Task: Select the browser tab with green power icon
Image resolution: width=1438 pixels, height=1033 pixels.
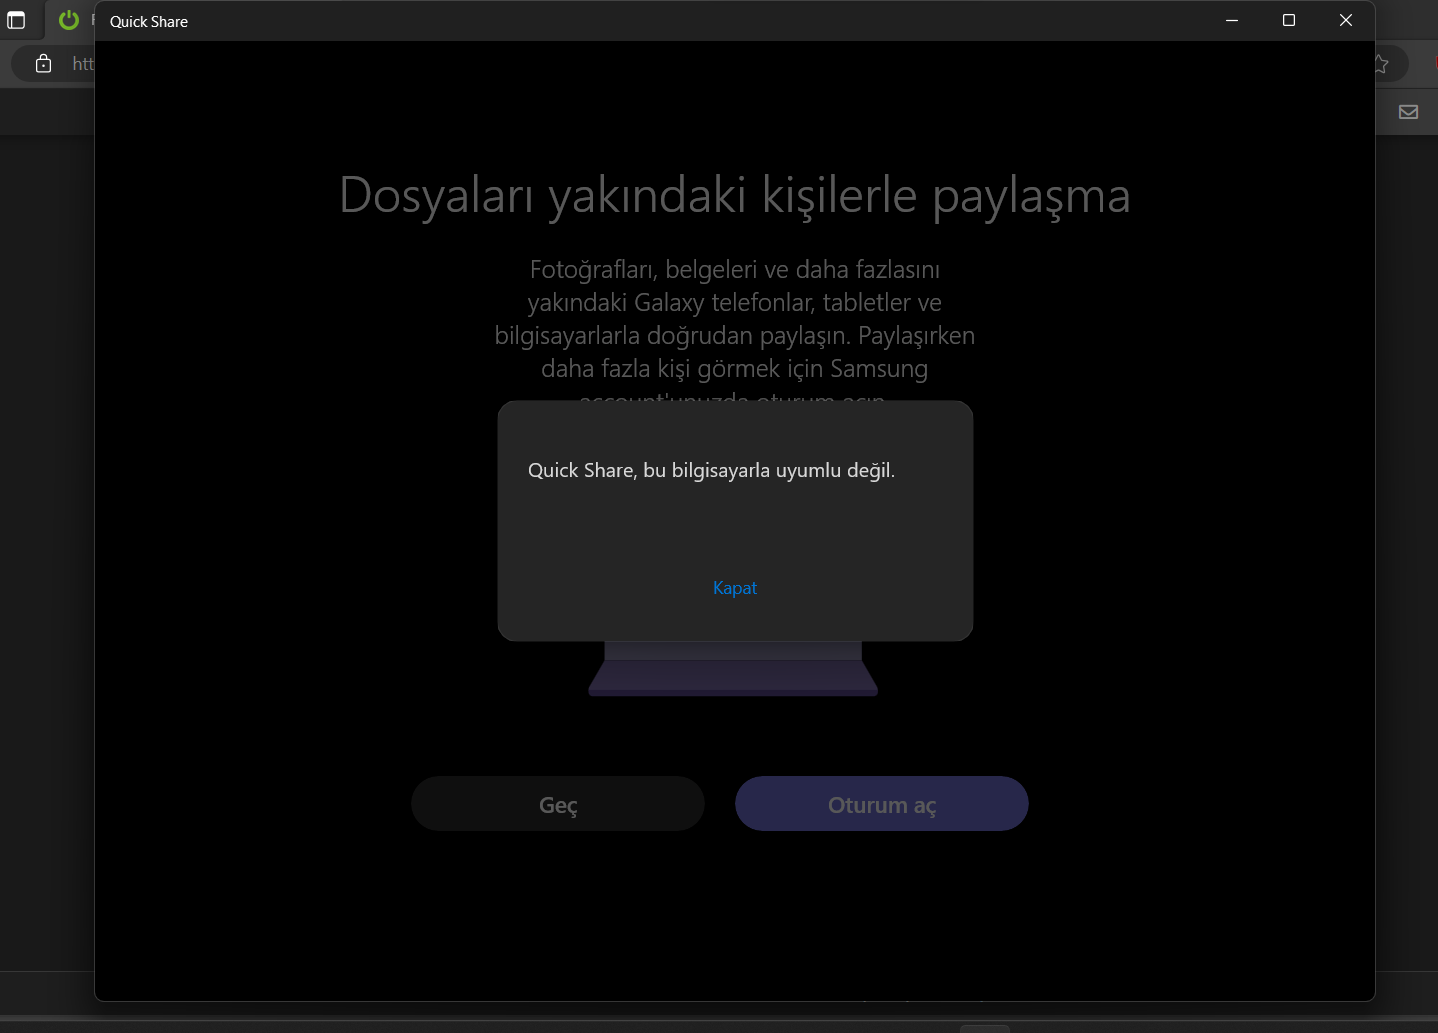Action: pyautogui.click(x=69, y=20)
